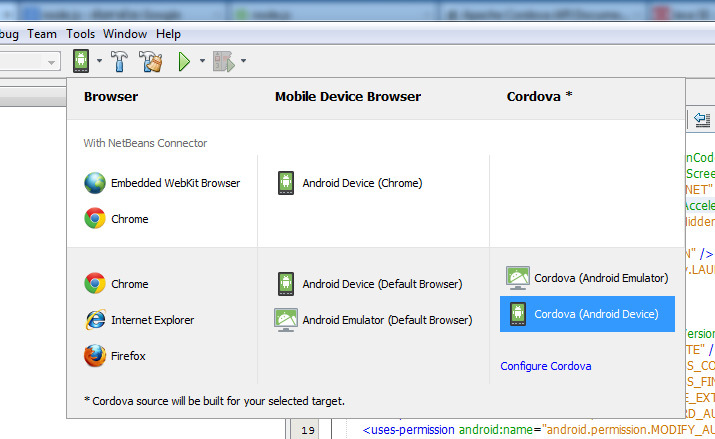Open the Tools menu

[x=81, y=33]
